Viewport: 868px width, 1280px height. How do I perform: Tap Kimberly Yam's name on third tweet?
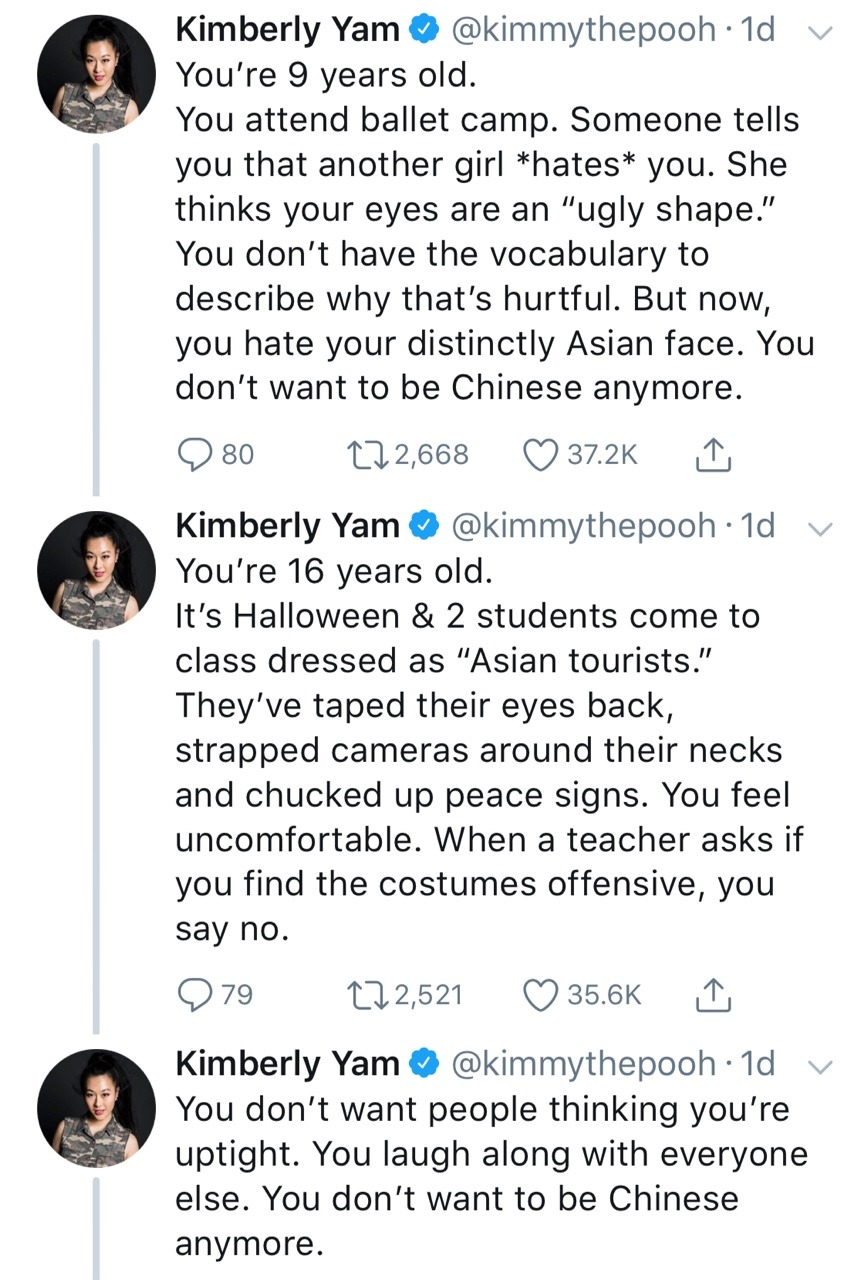pyautogui.click(x=288, y=1064)
